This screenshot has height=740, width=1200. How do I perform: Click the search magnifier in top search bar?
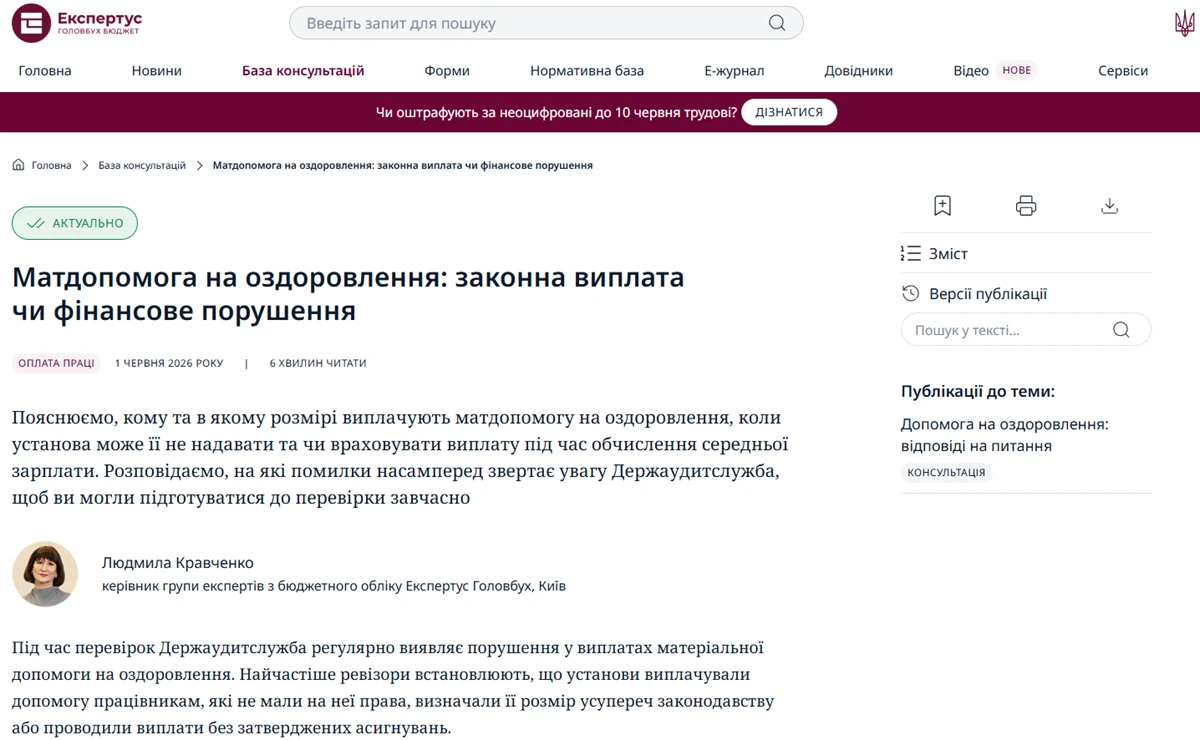point(777,23)
